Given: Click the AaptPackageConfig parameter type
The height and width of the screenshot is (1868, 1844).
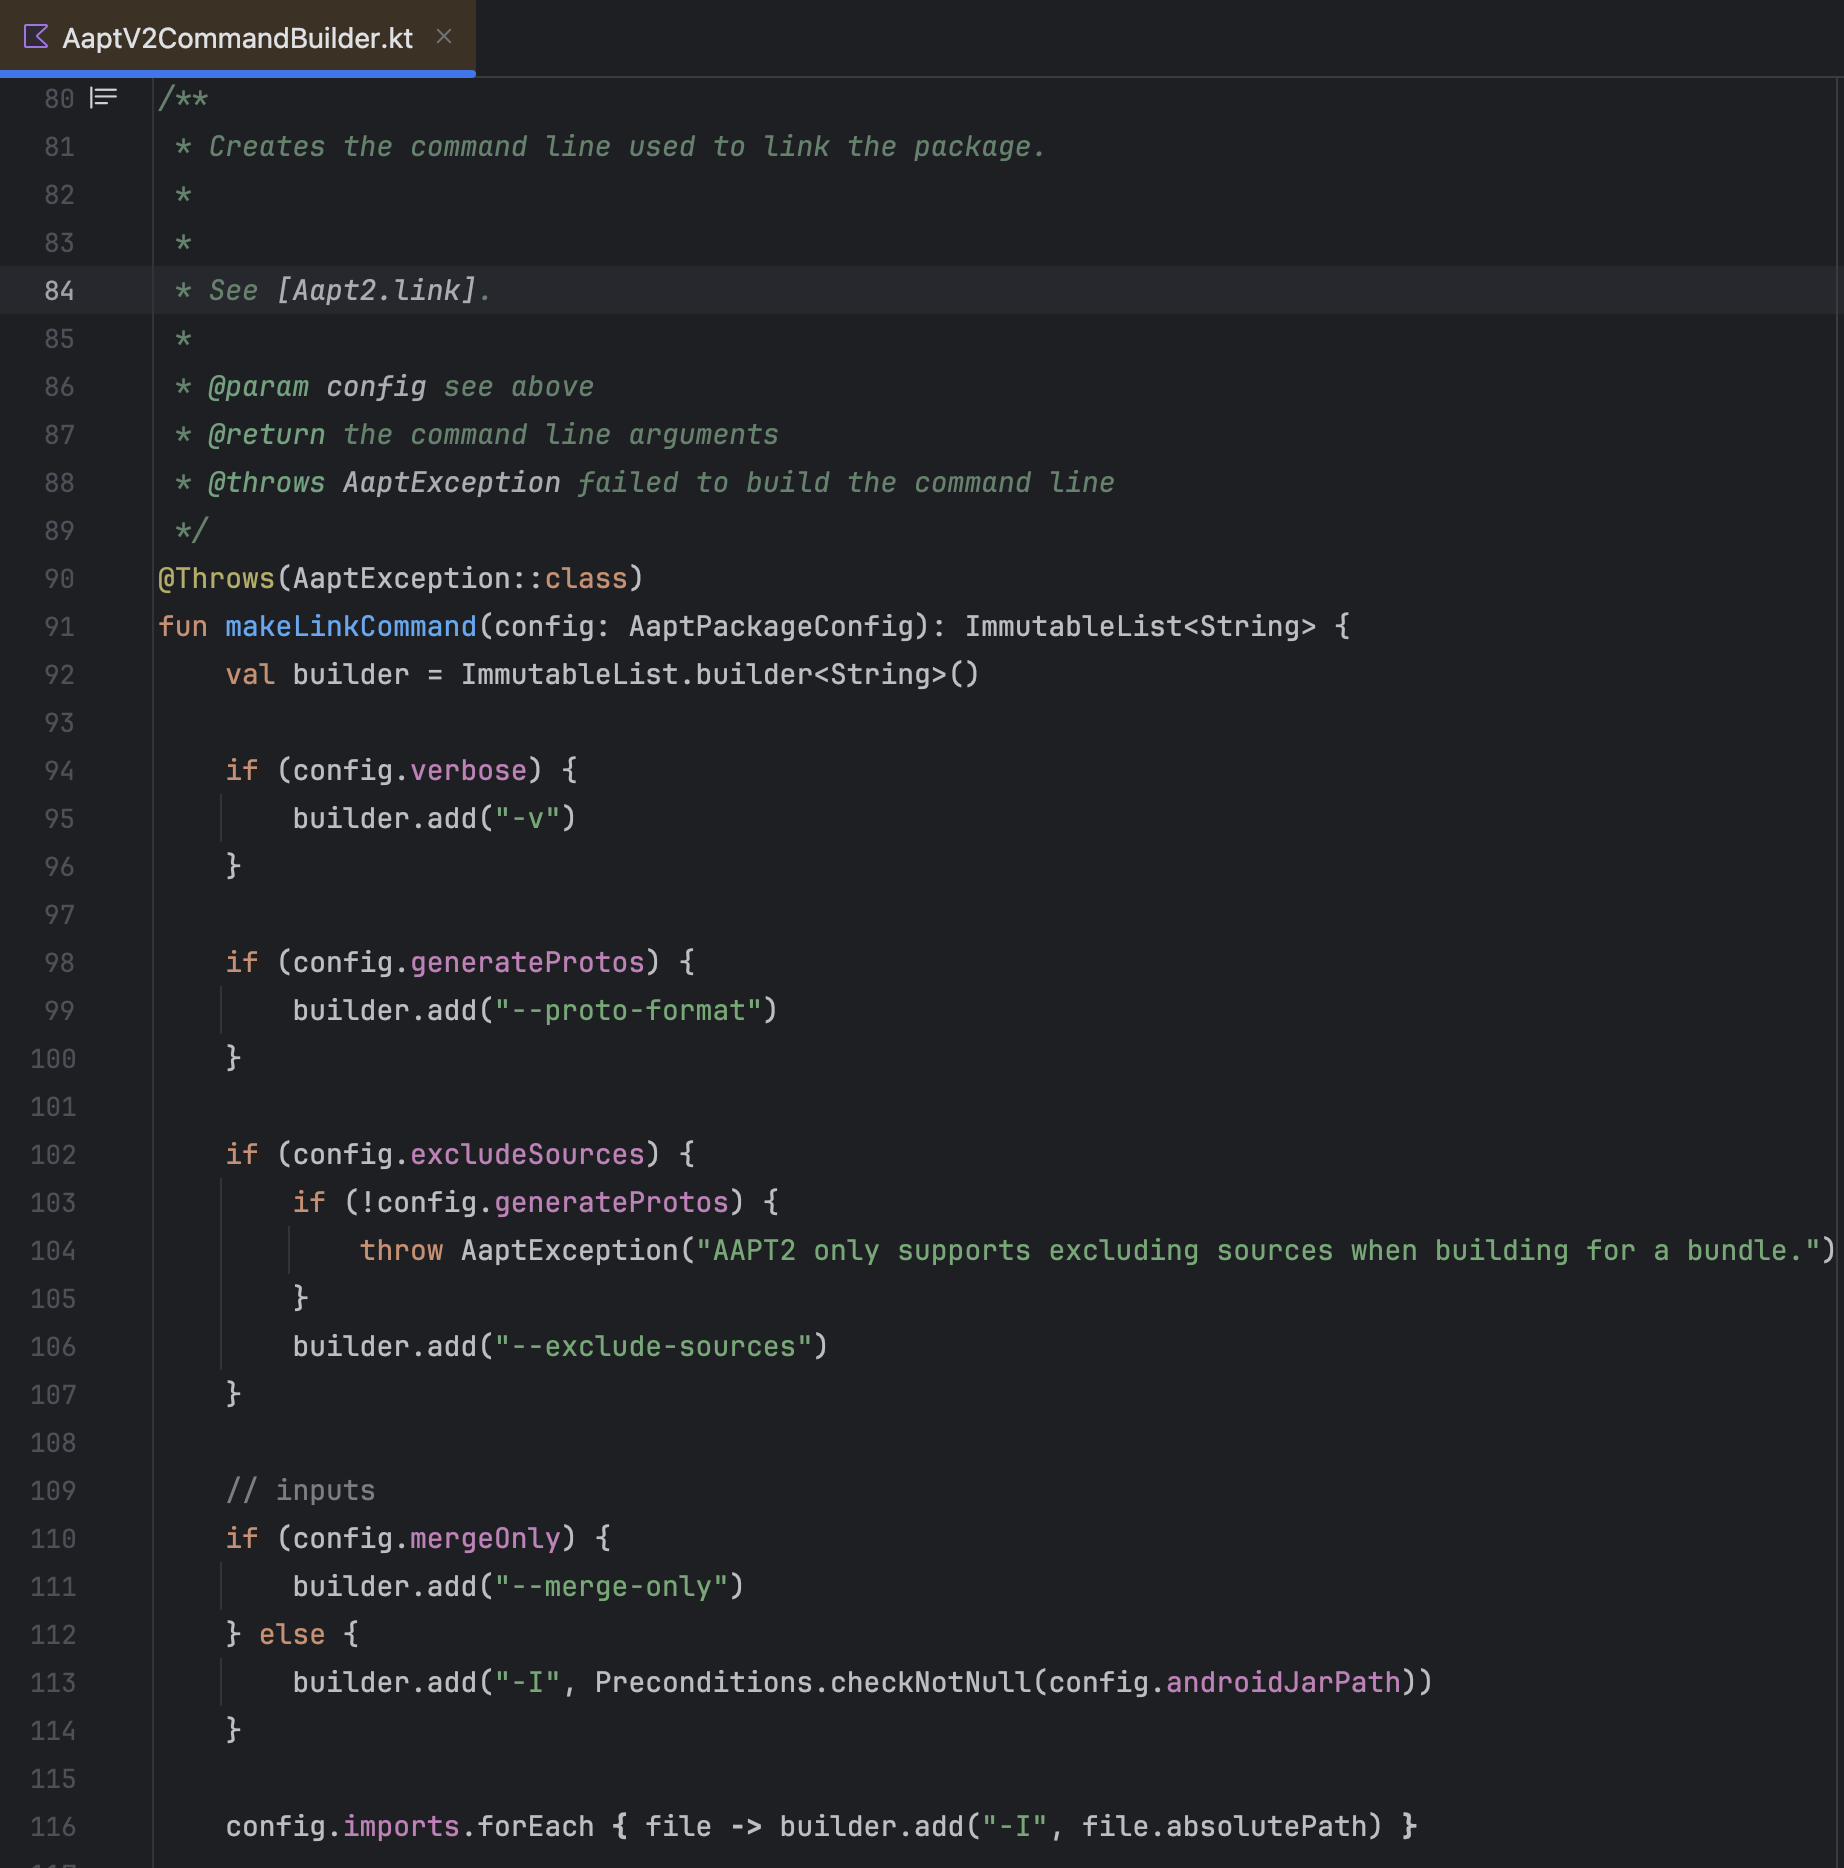Looking at the screenshot, I should (771, 626).
